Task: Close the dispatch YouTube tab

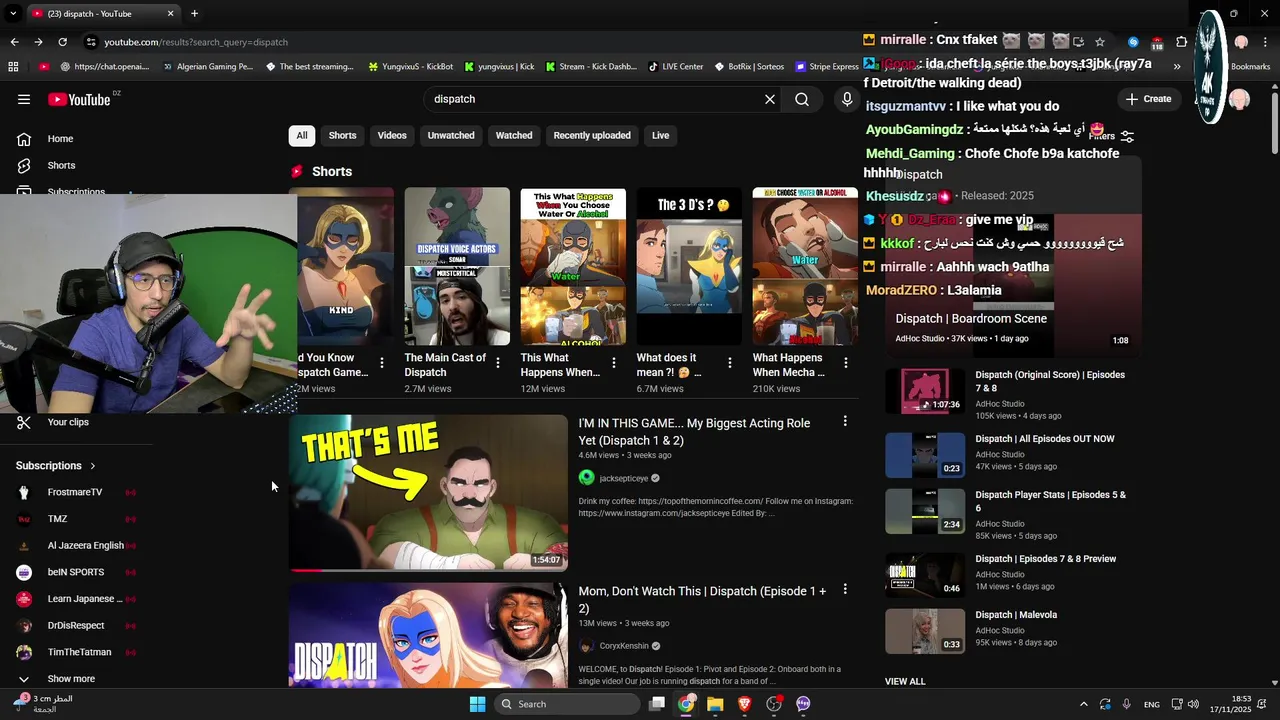Action: coord(170,14)
